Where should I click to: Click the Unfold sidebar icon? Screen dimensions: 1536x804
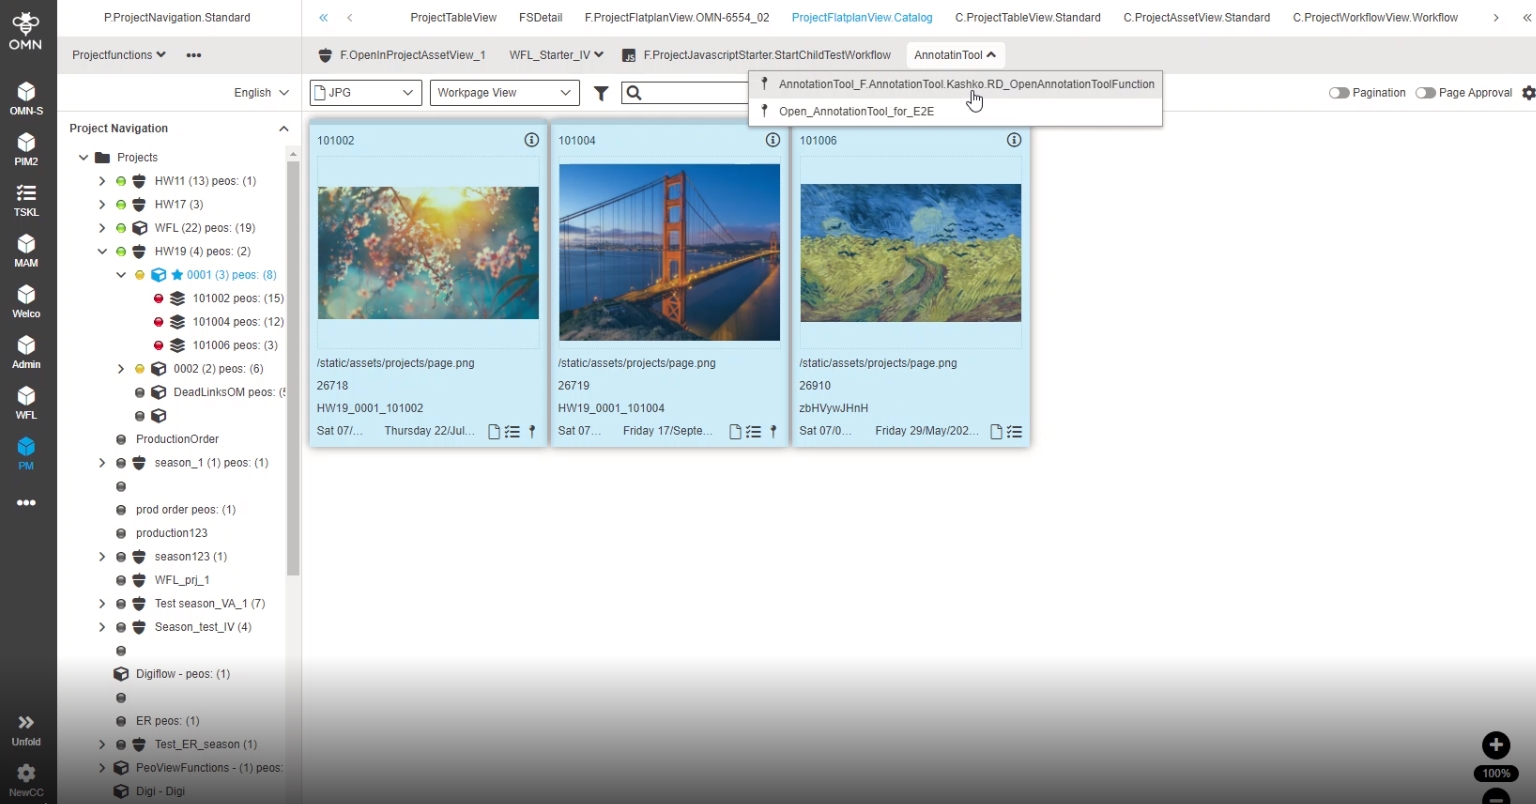coord(26,729)
